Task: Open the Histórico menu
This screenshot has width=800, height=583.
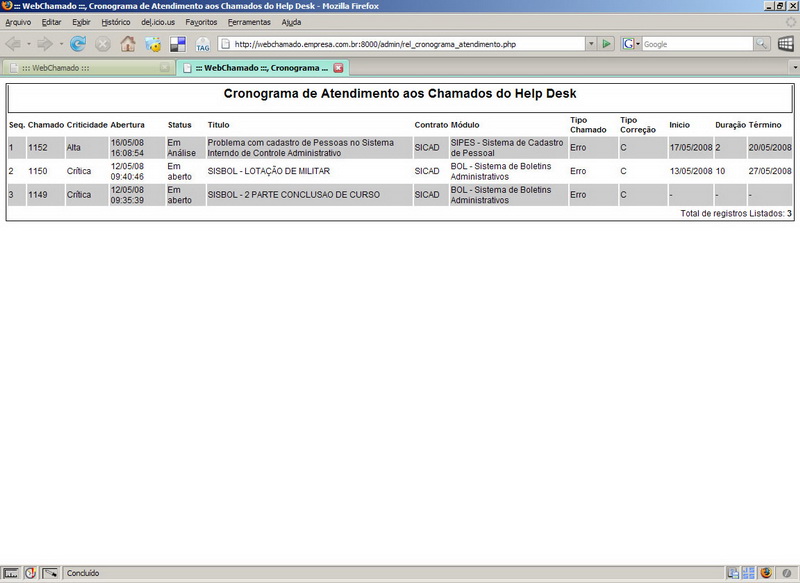Action: click(116, 22)
